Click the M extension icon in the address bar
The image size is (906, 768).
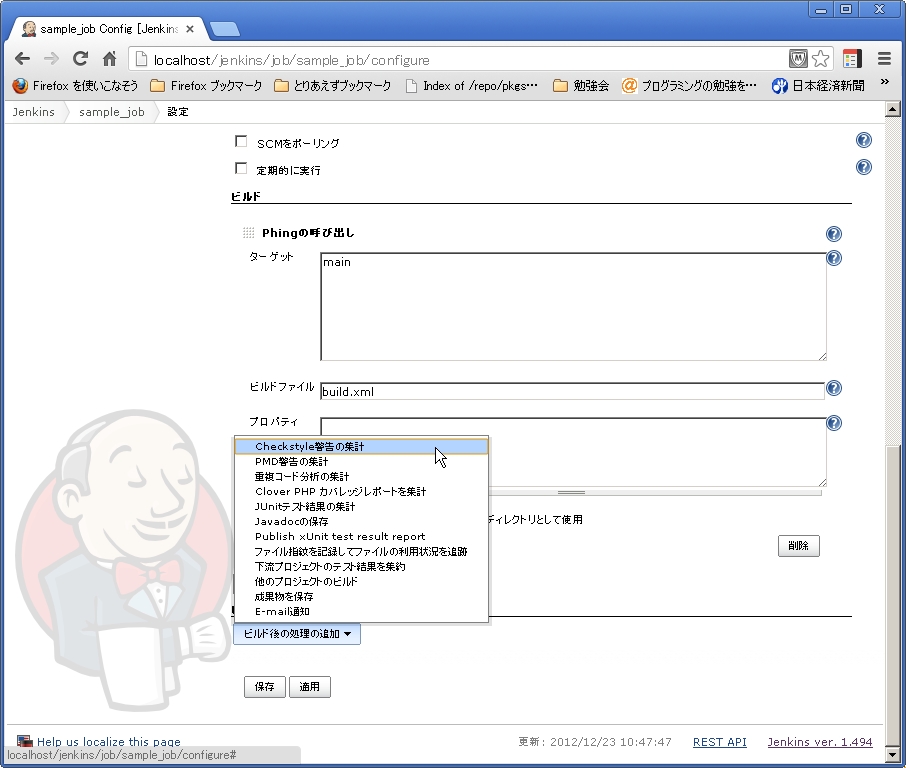(x=798, y=58)
